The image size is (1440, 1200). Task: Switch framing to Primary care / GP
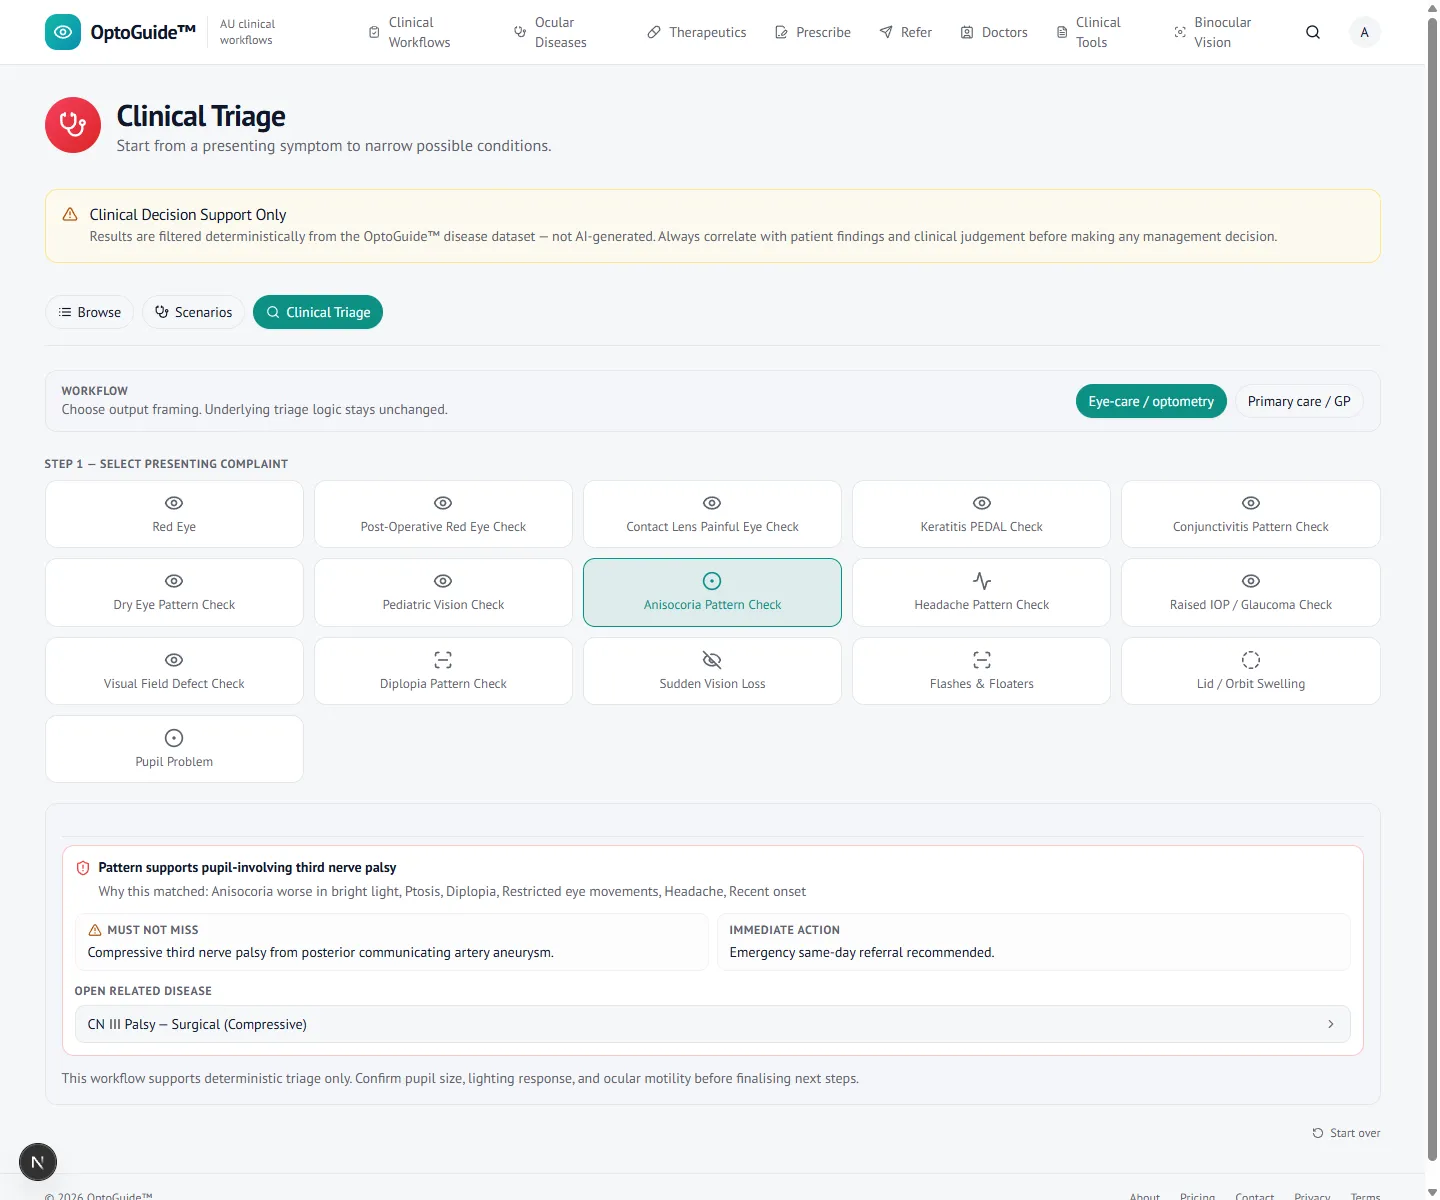point(1299,401)
